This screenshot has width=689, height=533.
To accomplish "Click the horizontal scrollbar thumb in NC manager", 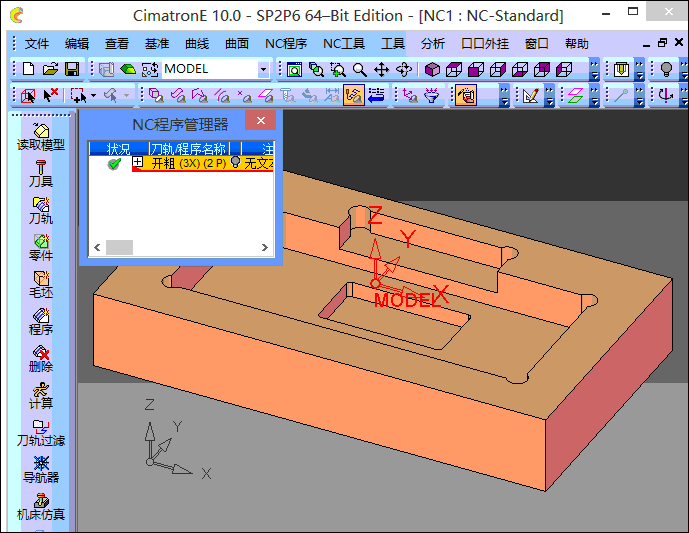I will [120, 247].
